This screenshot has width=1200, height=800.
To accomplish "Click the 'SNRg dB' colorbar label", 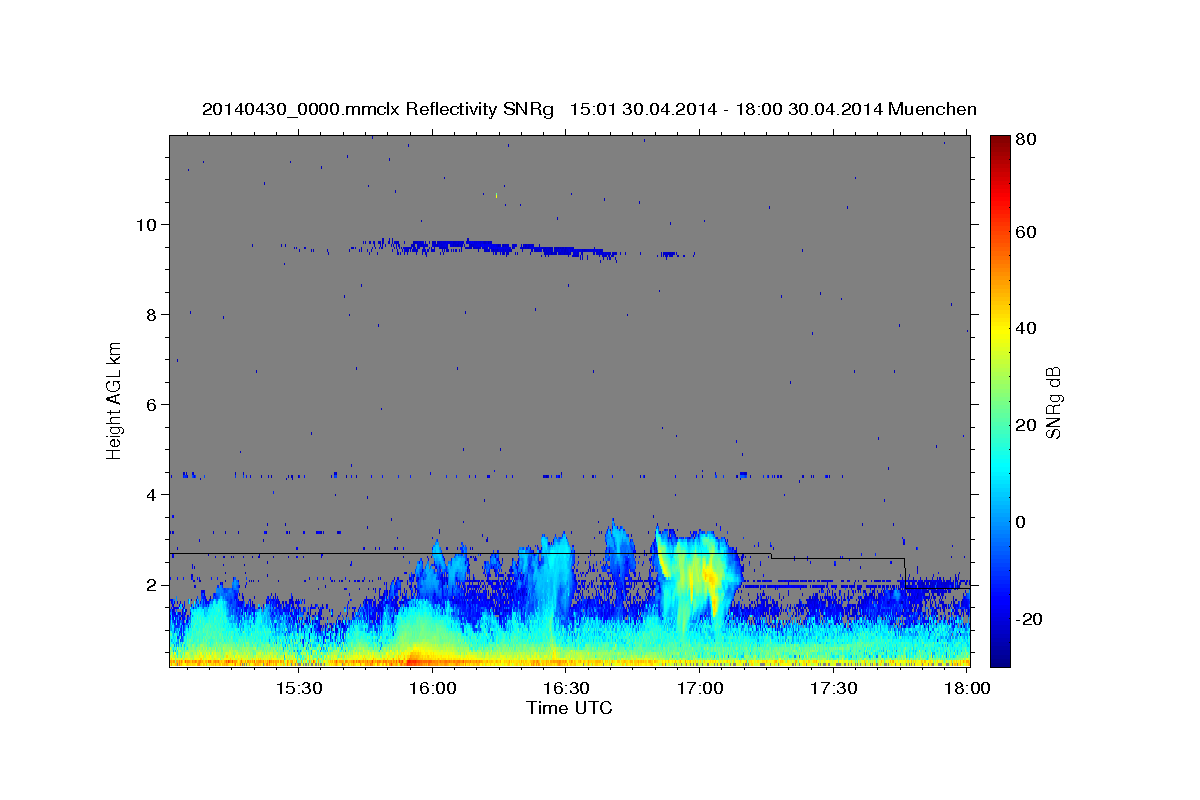I will [1053, 402].
